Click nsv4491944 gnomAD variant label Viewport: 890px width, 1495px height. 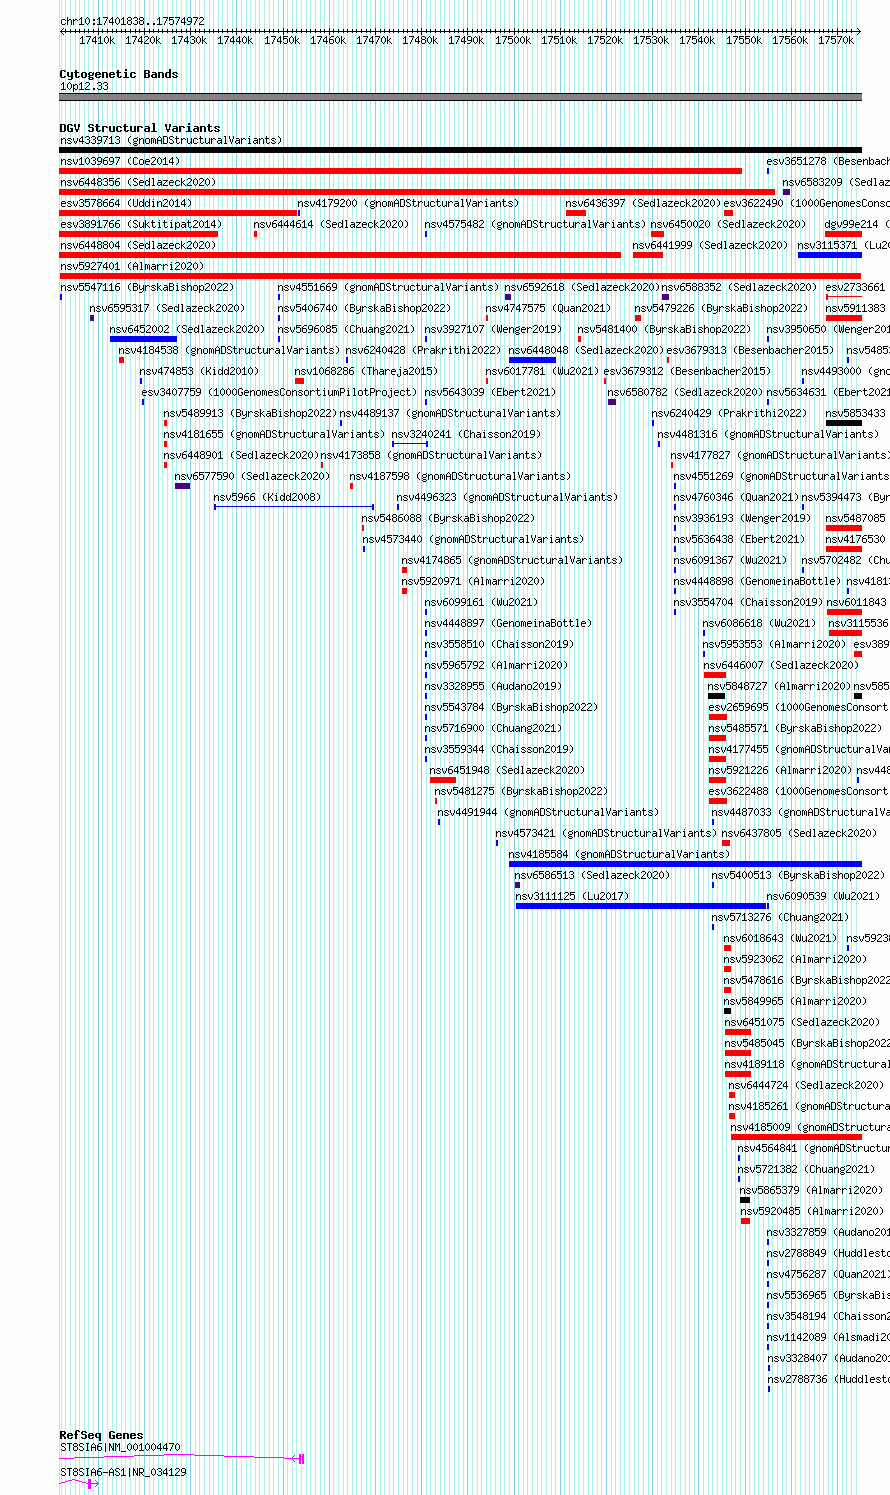549,812
